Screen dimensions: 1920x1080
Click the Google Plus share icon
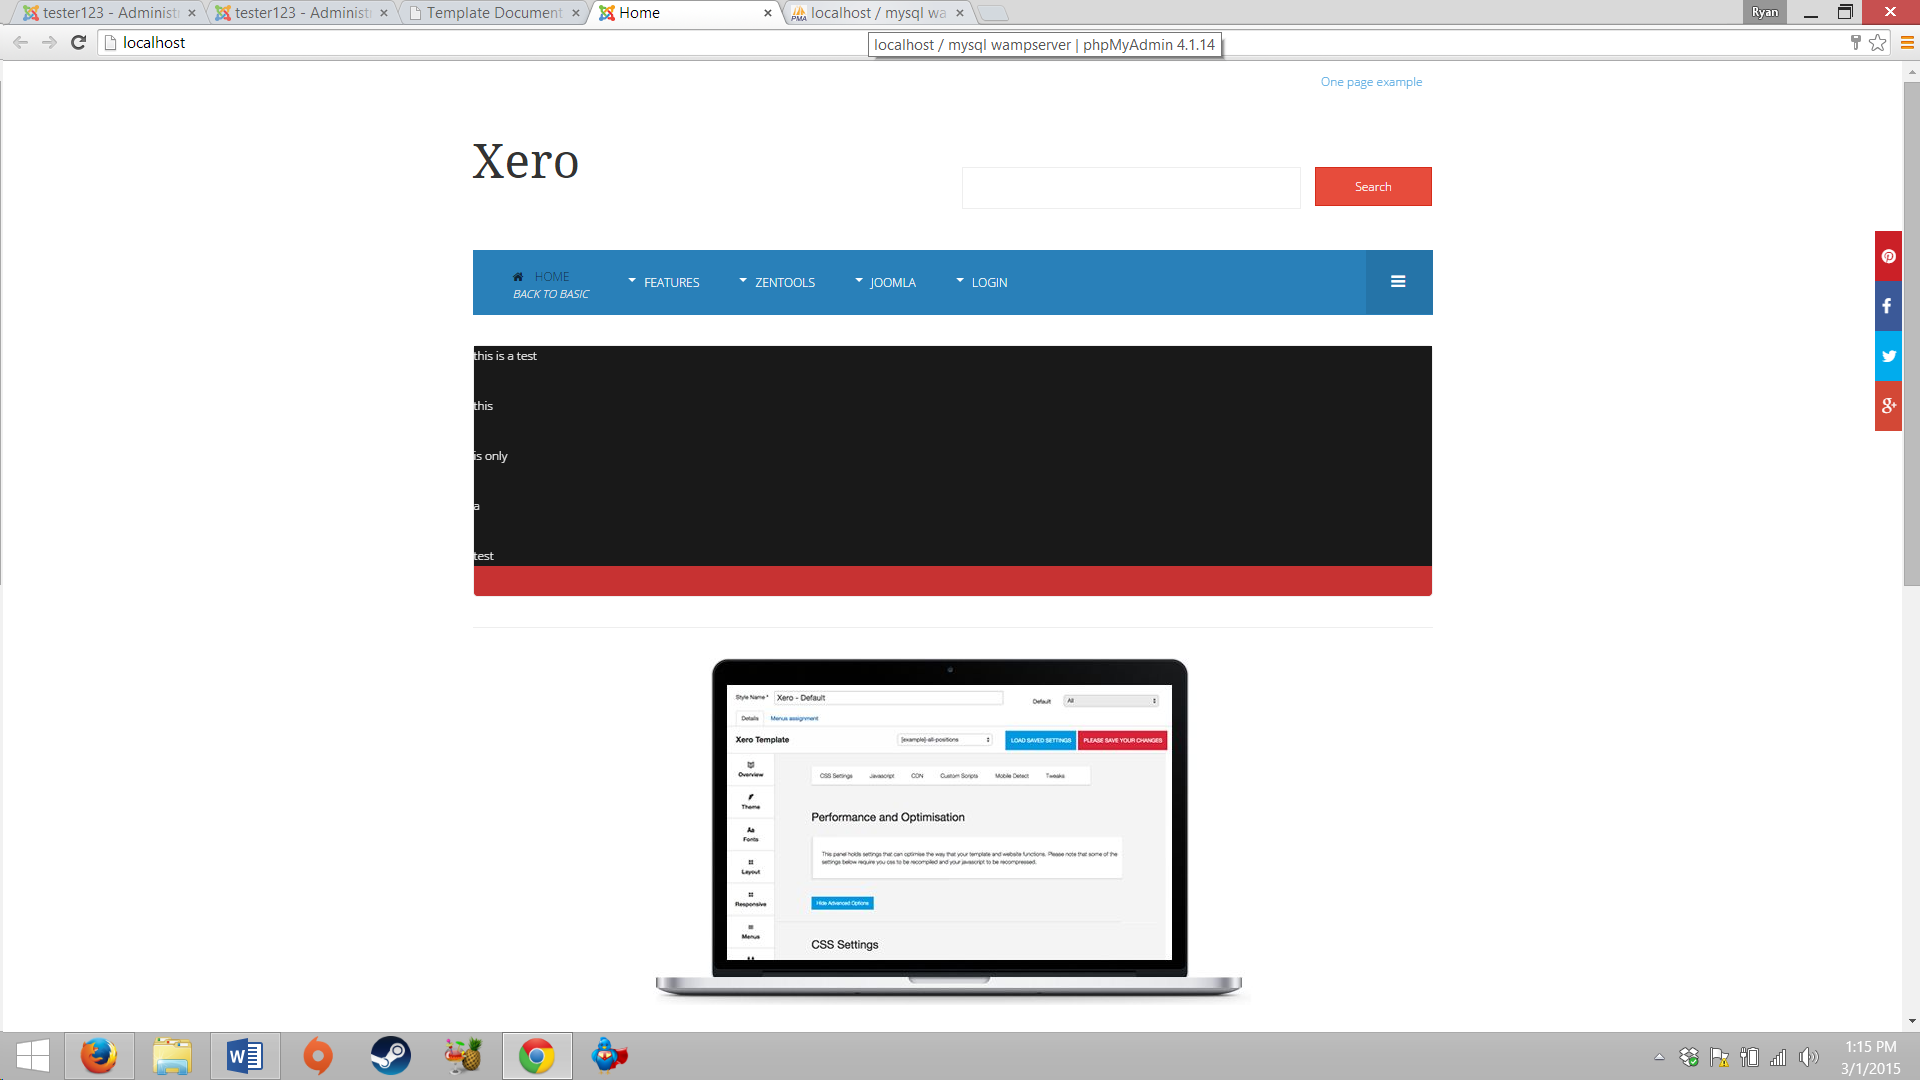click(x=1888, y=406)
